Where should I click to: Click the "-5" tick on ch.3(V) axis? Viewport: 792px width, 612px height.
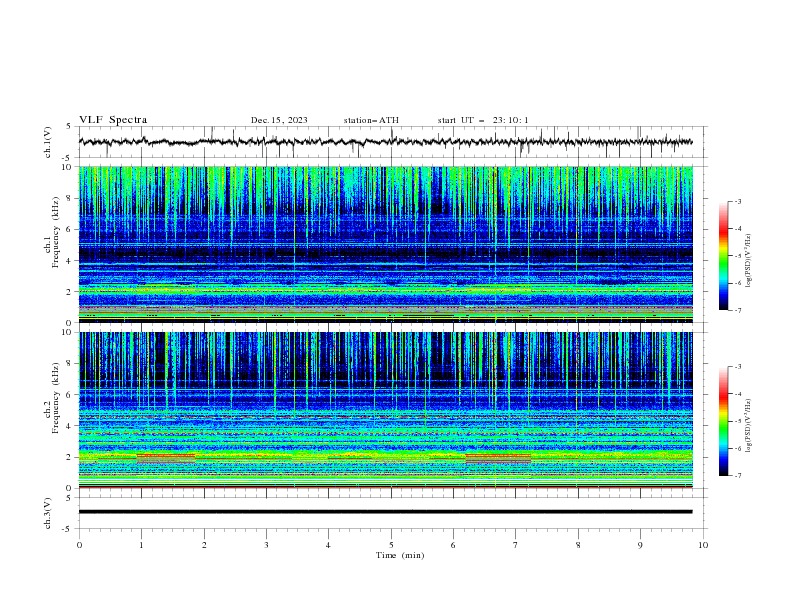[x=68, y=529]
